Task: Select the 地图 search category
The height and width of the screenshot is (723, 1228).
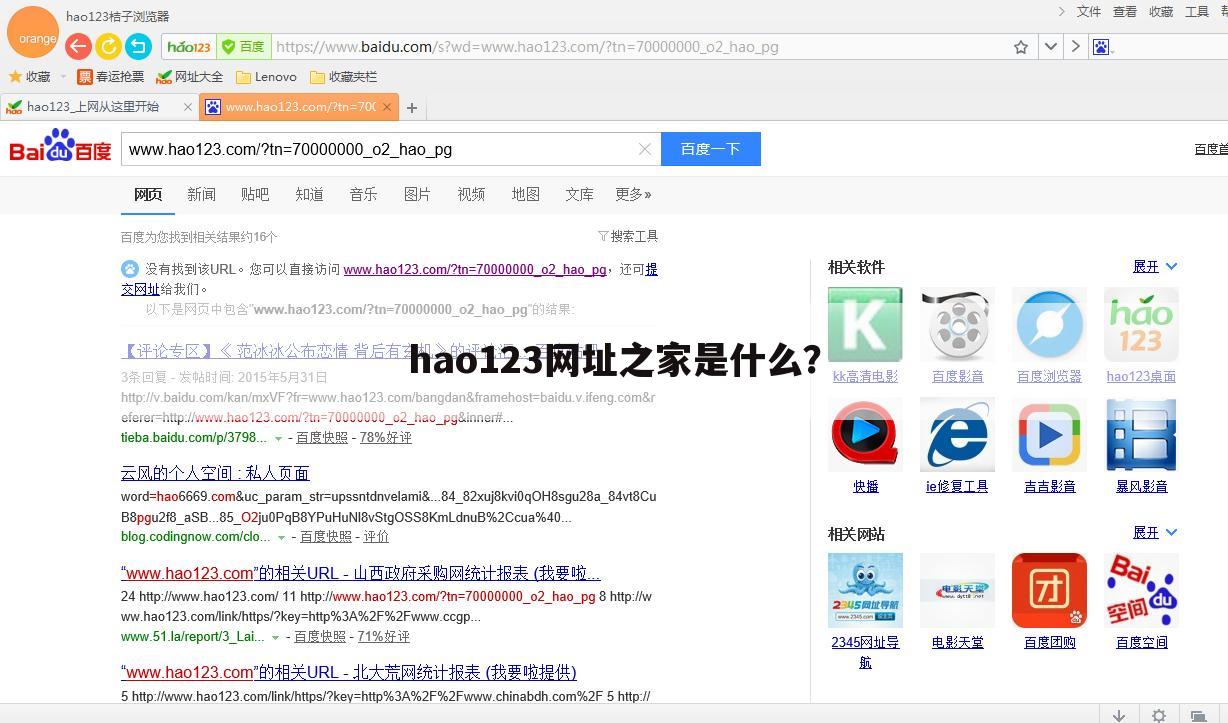Action: pyautogui.click(x=525, y=194)
